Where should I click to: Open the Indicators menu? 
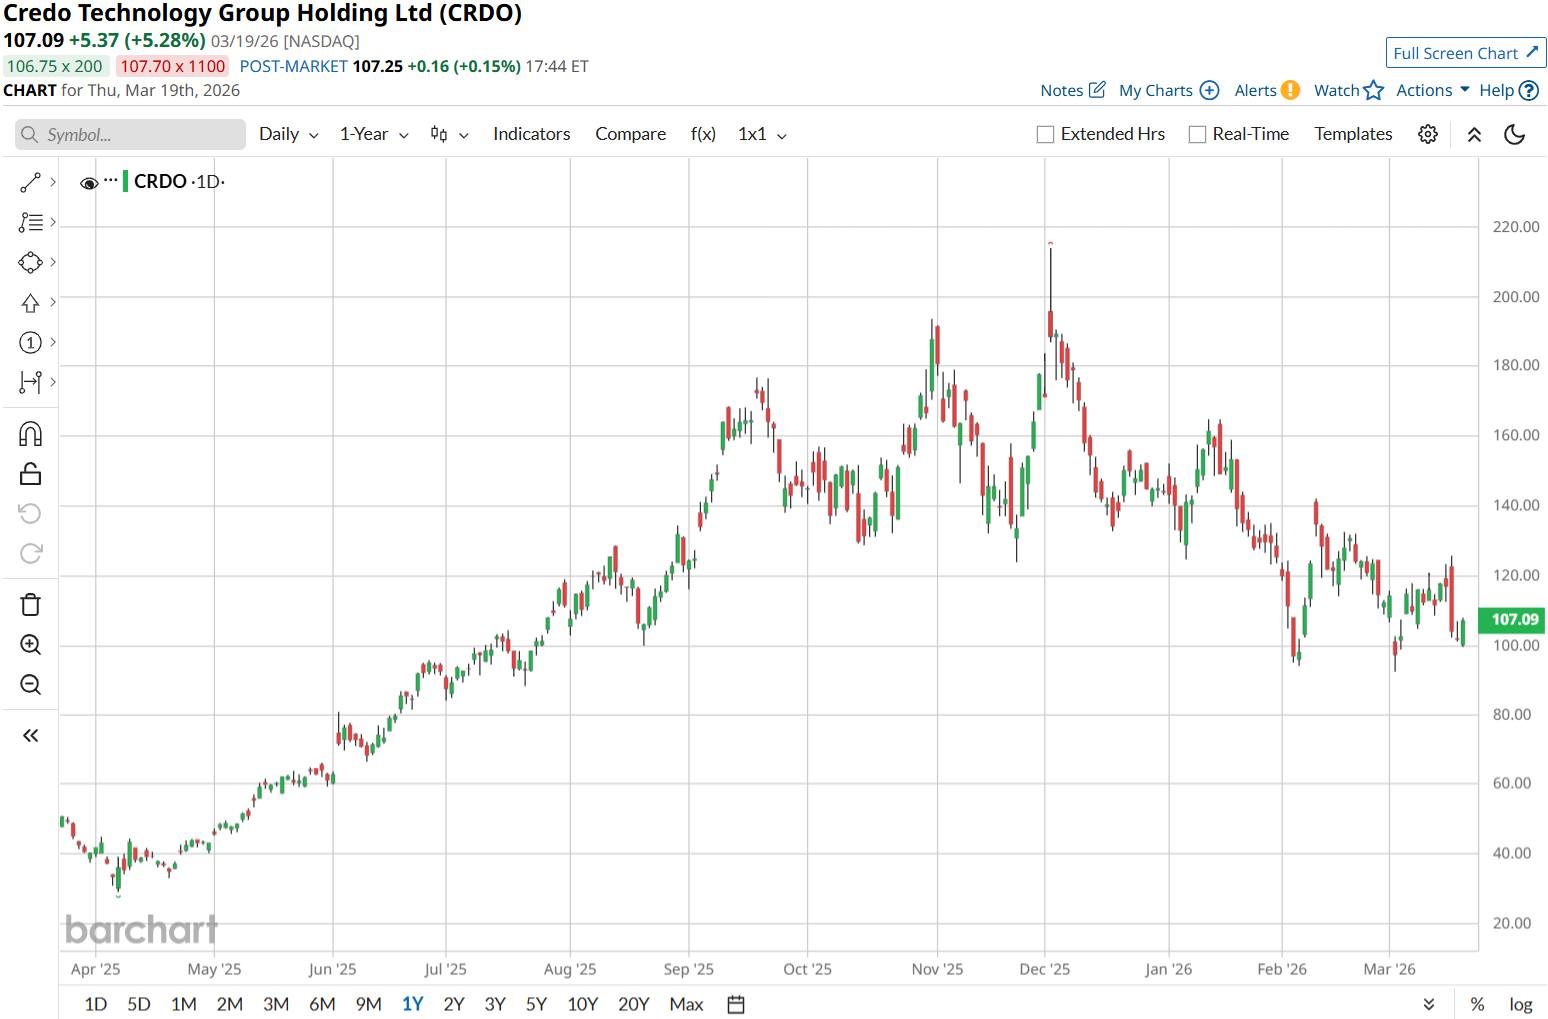click(x=531, y=134)
